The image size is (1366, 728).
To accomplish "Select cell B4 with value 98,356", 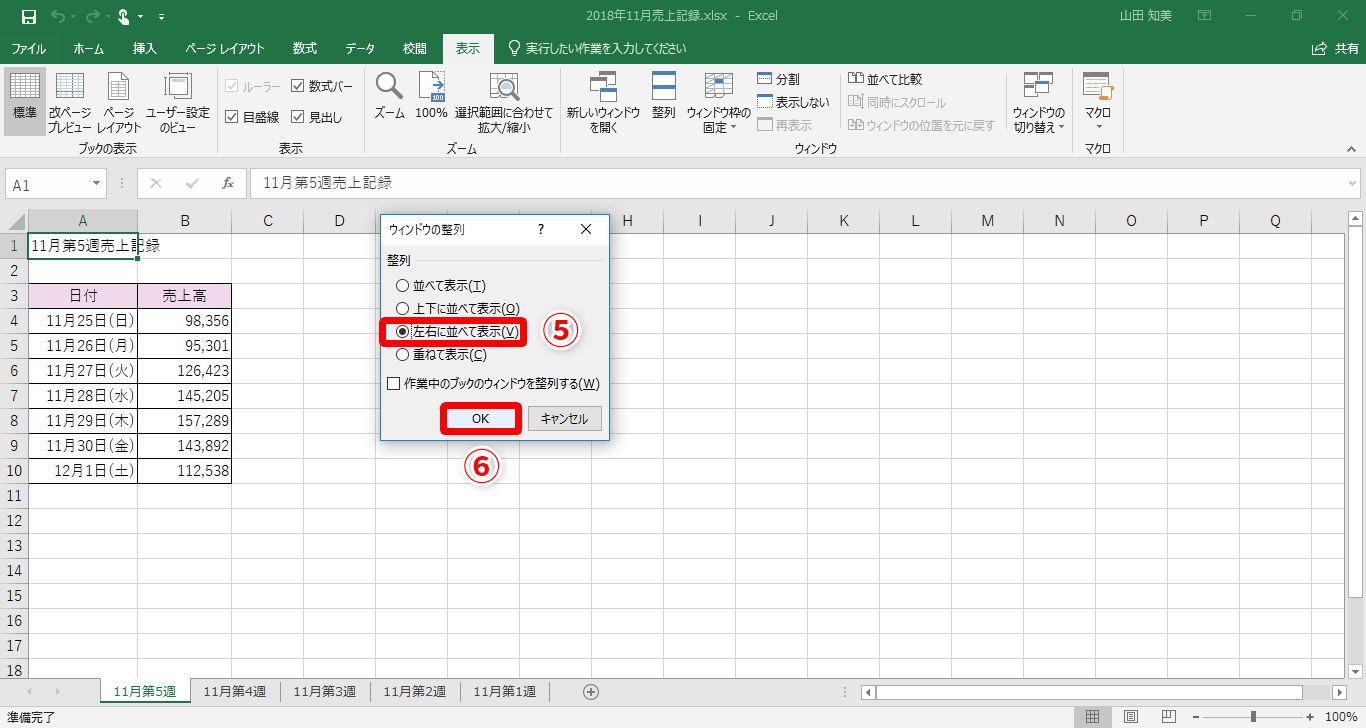I will click(x=185, y=320).
